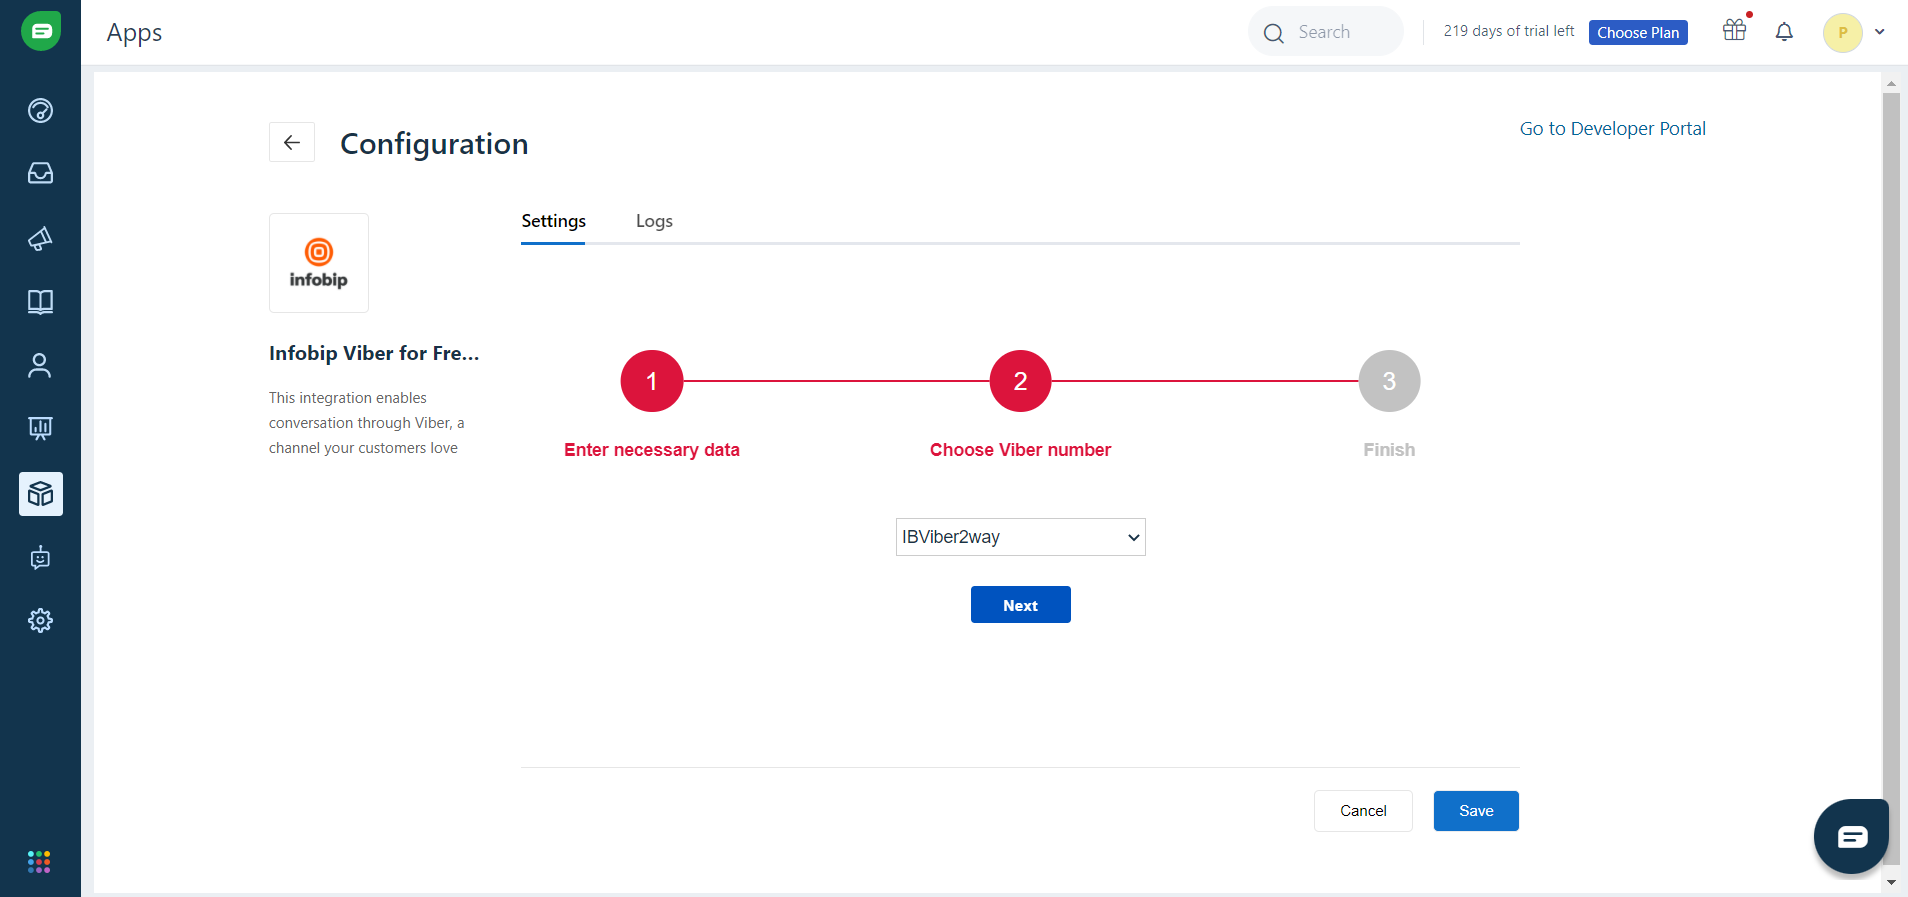Expand the profile avatar menu arrow
This screenshot has width=1908, height=897.
(1880, 32)
